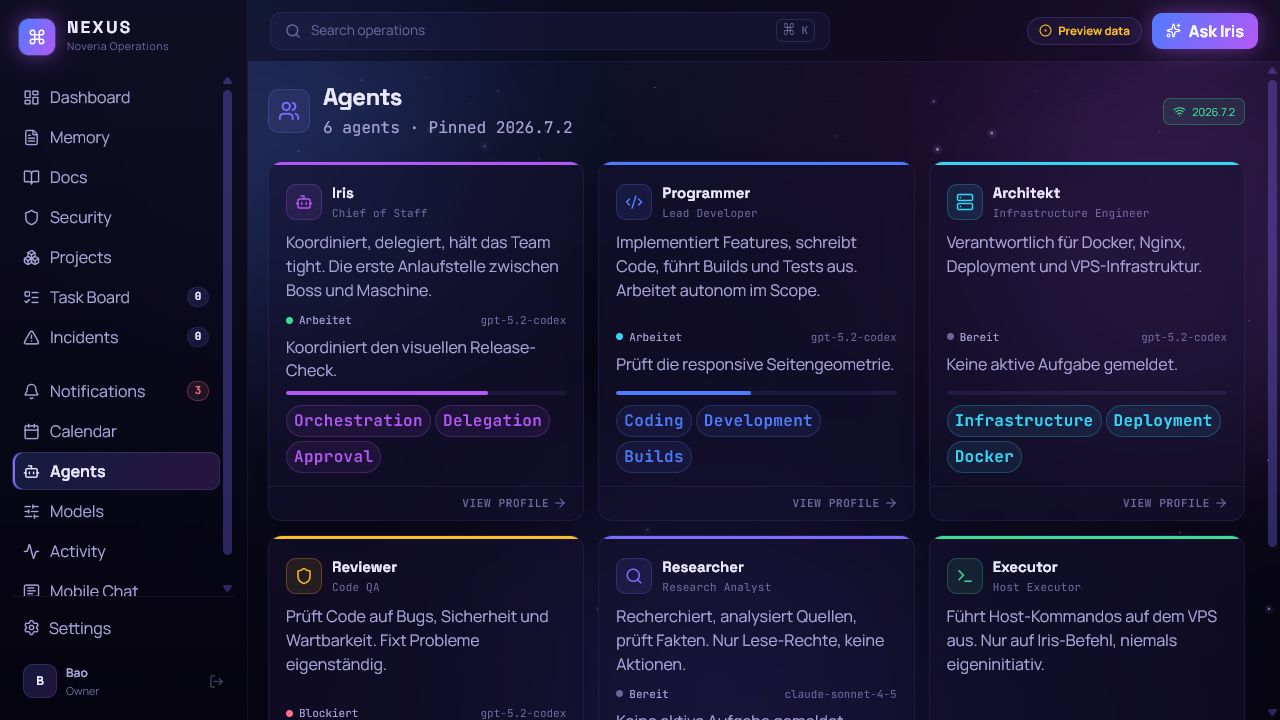This screenshot has height=720, width=1280.
Task: Click the Incidents count badge
Action: click(198, 337)
